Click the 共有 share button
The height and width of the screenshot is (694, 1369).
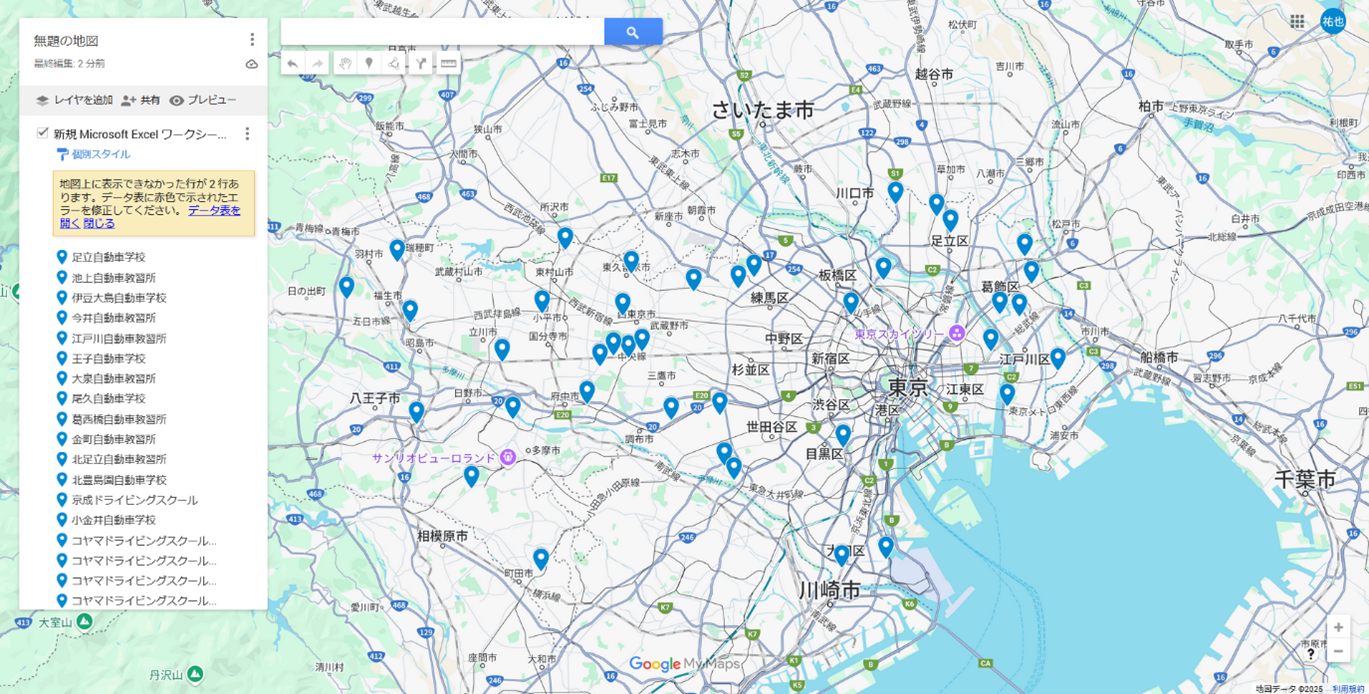[x=140, y=100]
